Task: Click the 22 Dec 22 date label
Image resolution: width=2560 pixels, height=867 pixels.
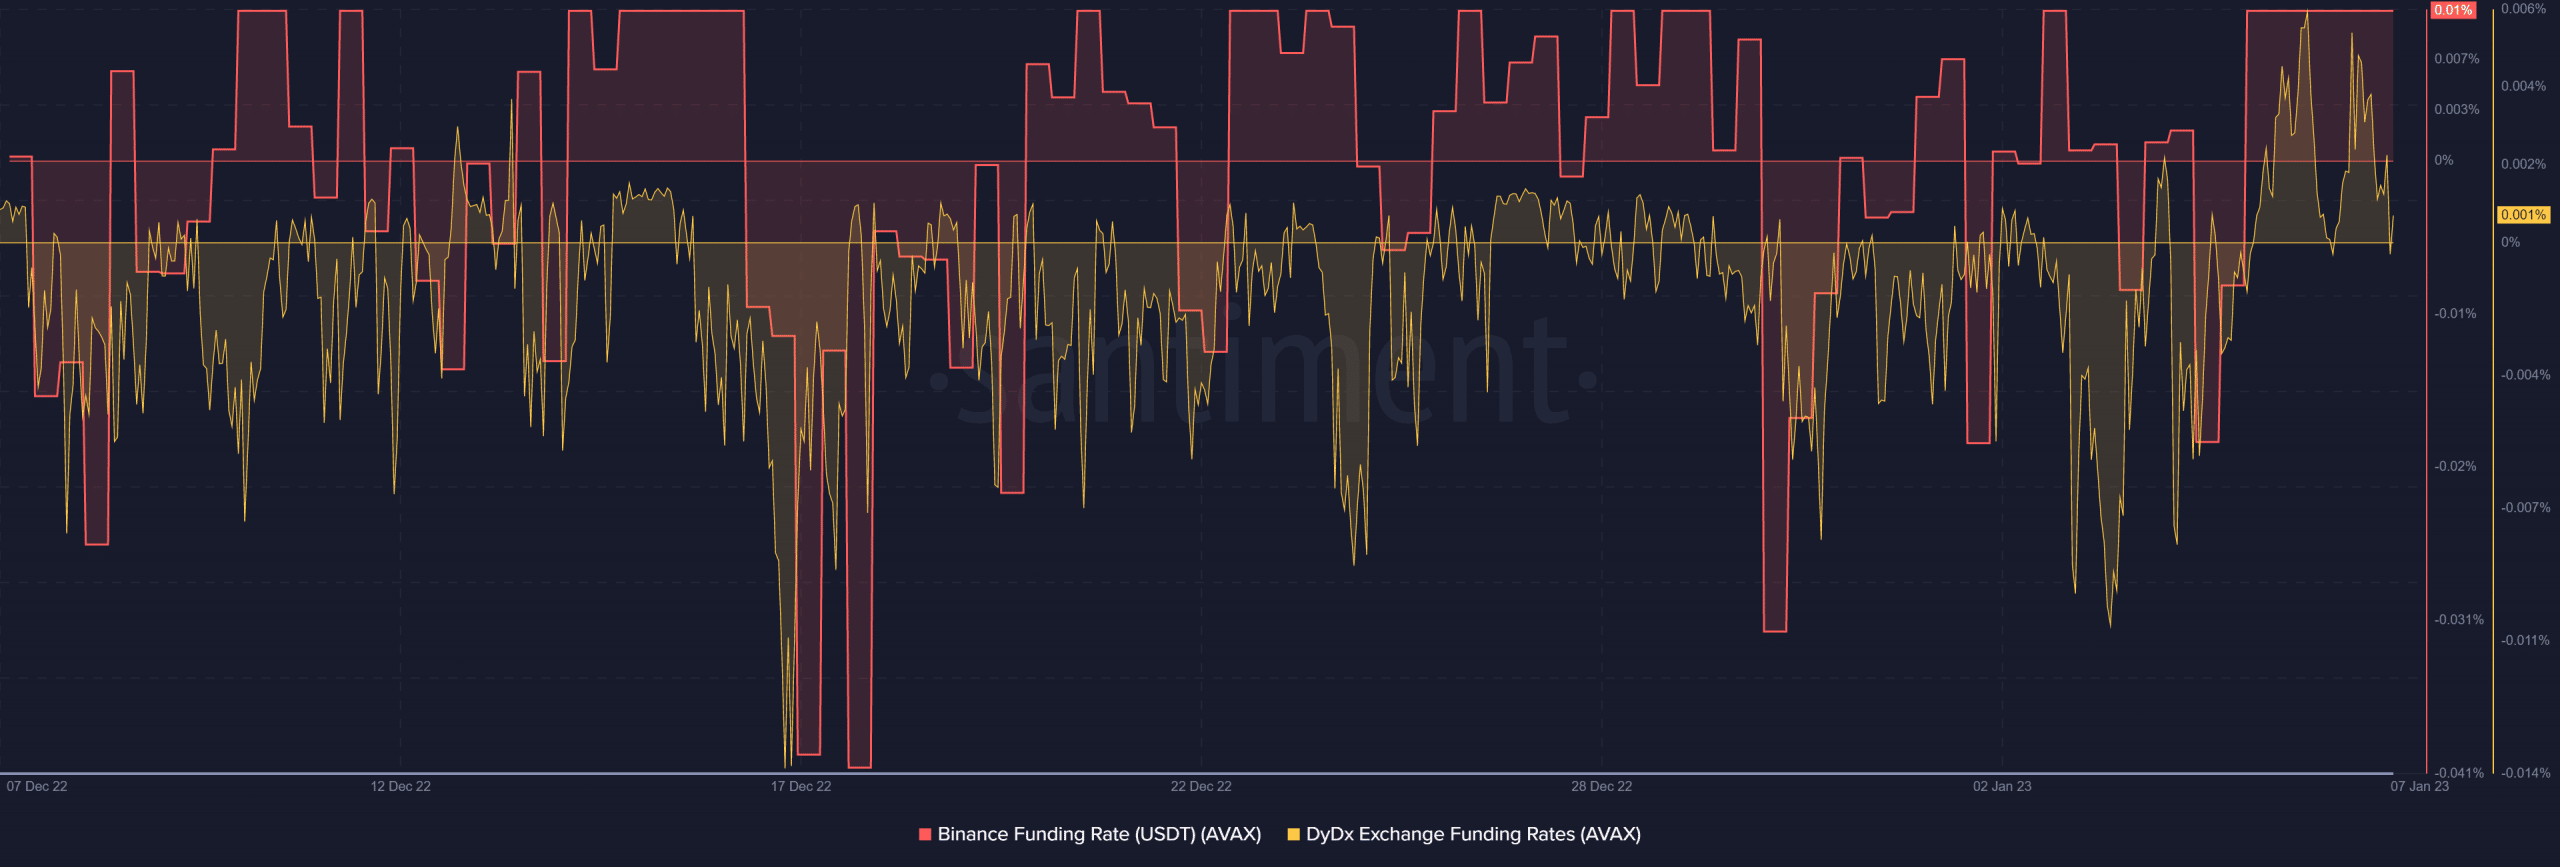Action: [1201, 786]
